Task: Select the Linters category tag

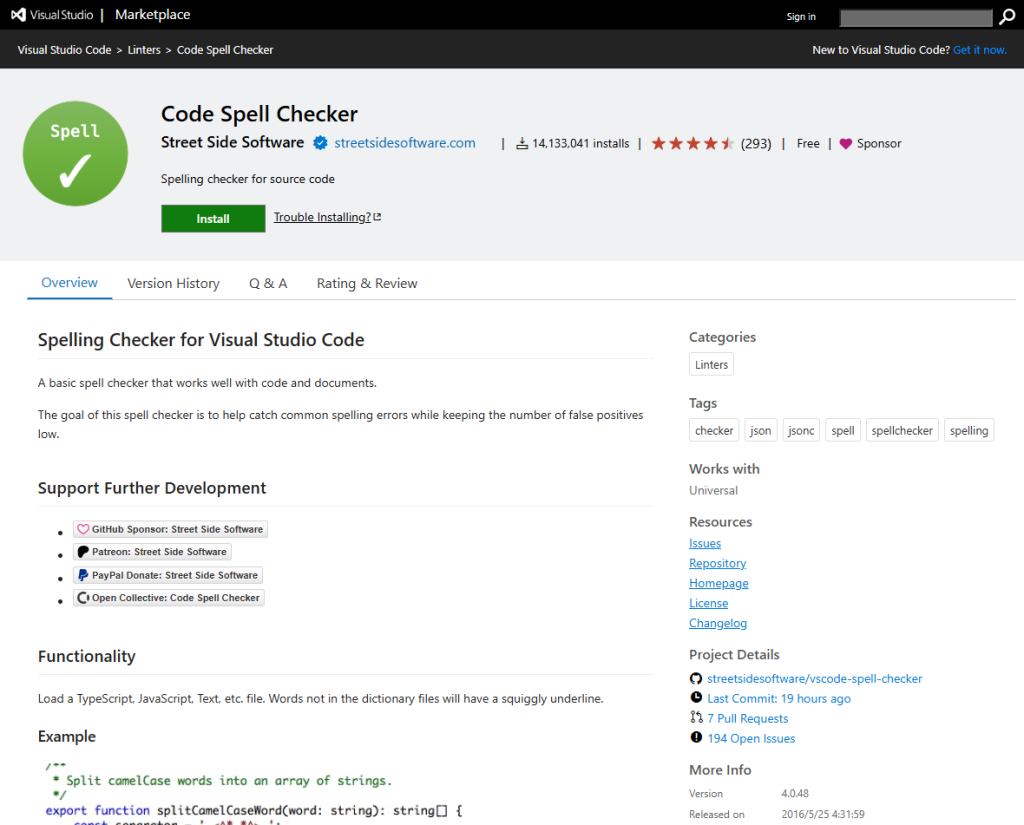Action: click(711, 364)
